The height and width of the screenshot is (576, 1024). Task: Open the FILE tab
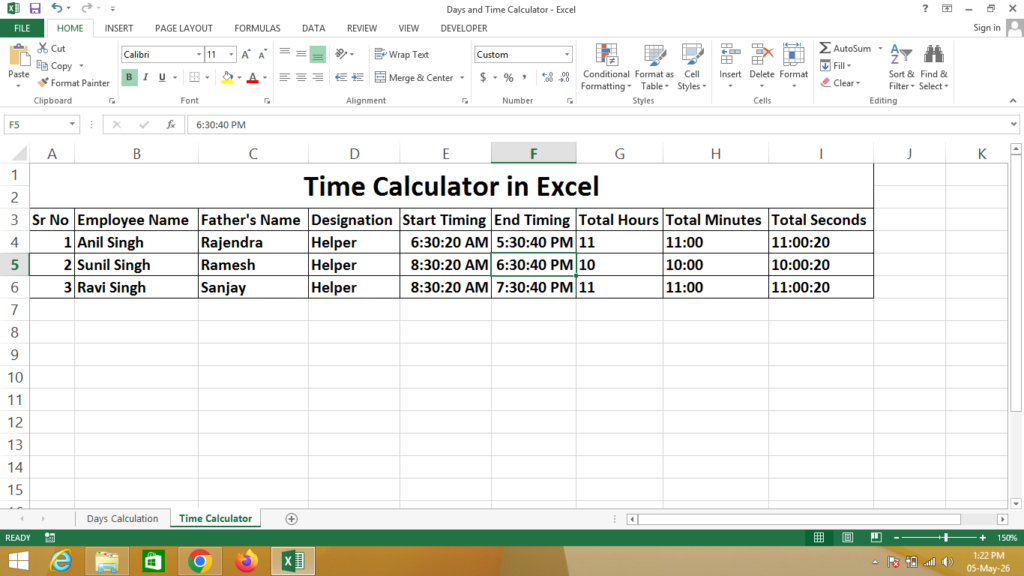(x=22, y=28)
